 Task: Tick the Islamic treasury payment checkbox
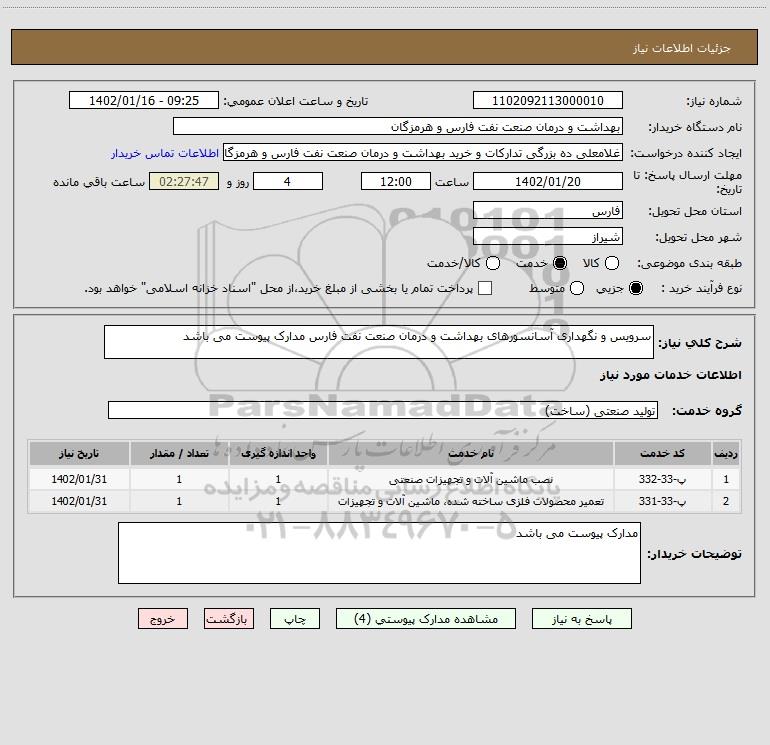click(485, 288)
